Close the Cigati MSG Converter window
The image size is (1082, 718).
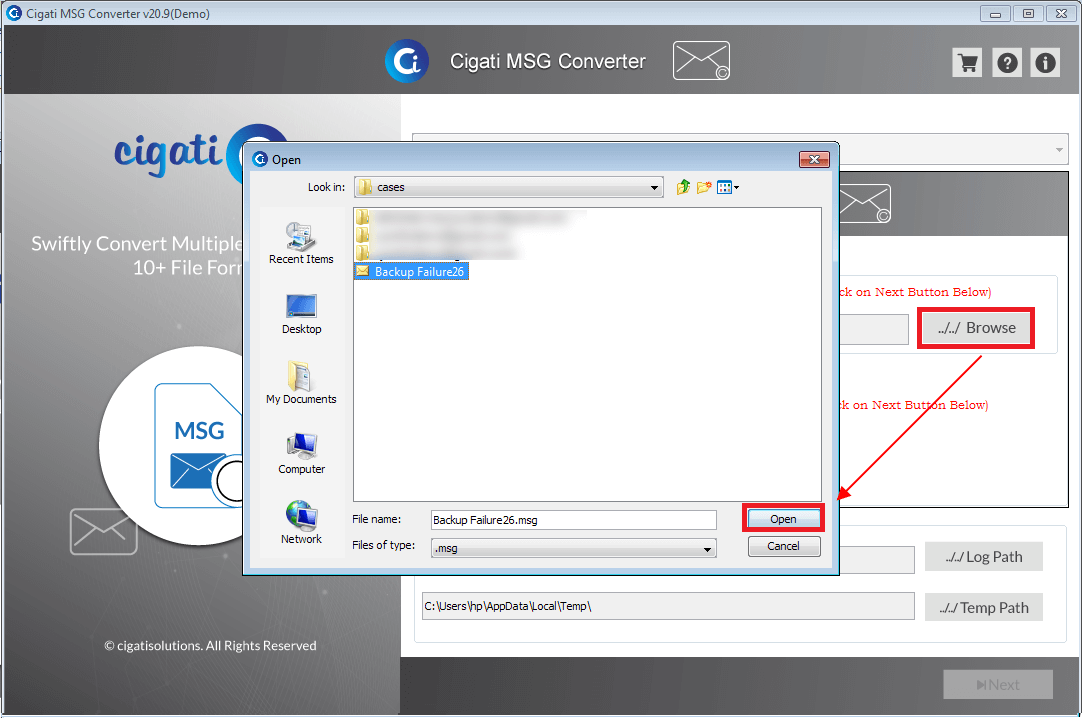pyautogui.click(x=1061, y=14)
